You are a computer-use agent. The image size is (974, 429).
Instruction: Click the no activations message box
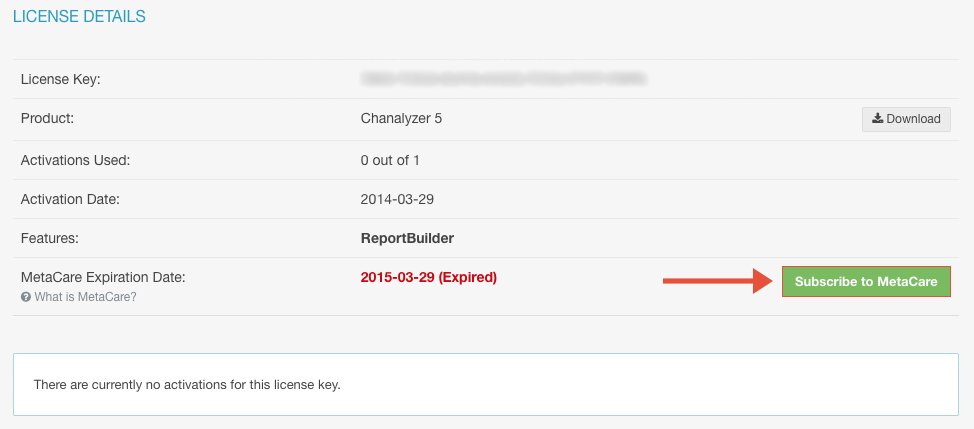tap(486, 384)
